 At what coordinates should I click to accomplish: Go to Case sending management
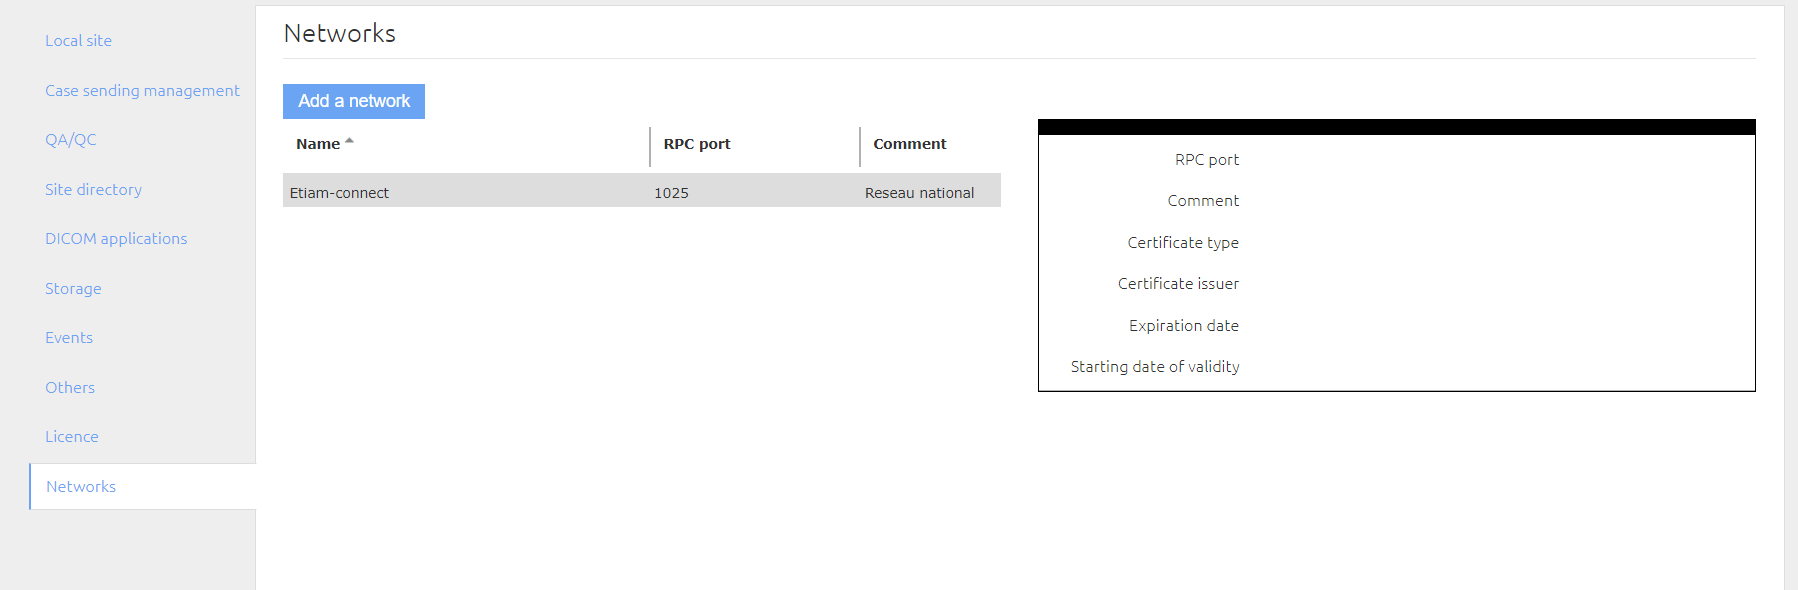[x=142, y=91]
